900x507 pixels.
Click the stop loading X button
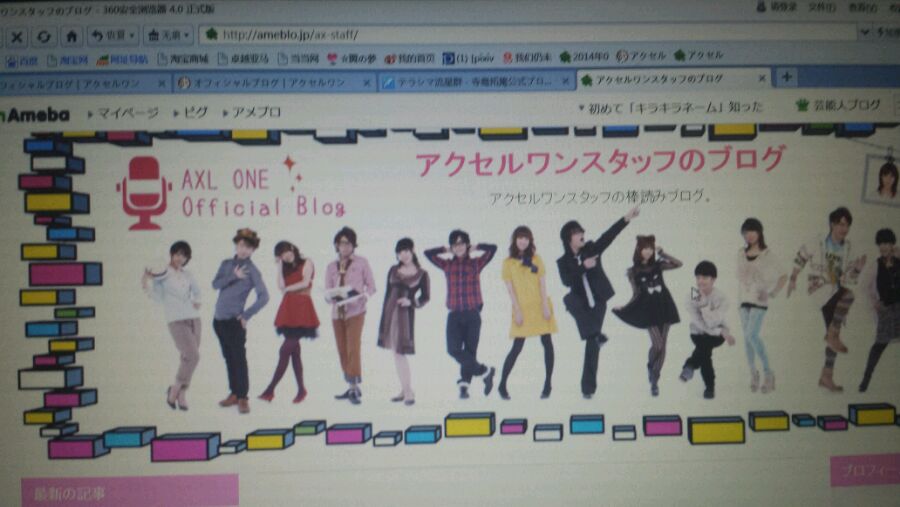point(17,37)
